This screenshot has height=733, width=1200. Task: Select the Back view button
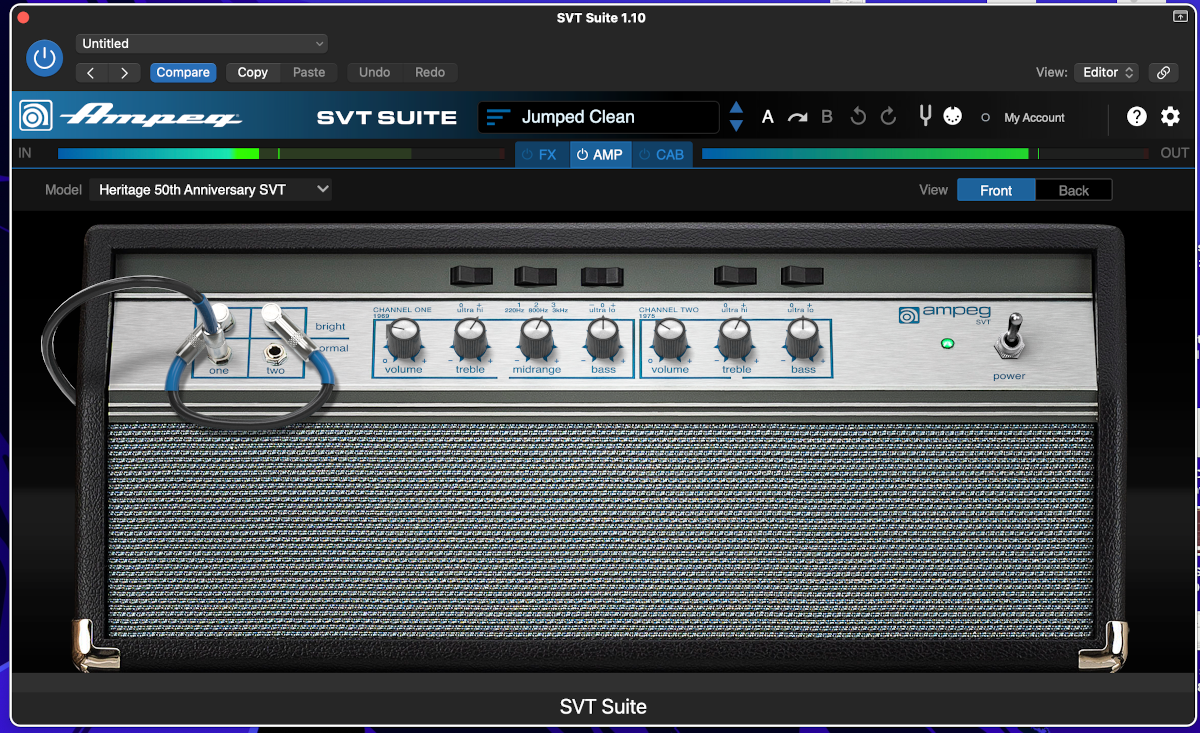[x=1073, y=190]
